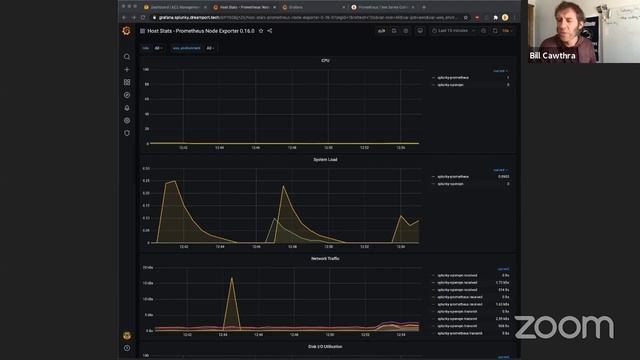This screenshot has width=640, height=360.
Task: Click the Create plus icon in sidebar
Action: click(127, 69)
